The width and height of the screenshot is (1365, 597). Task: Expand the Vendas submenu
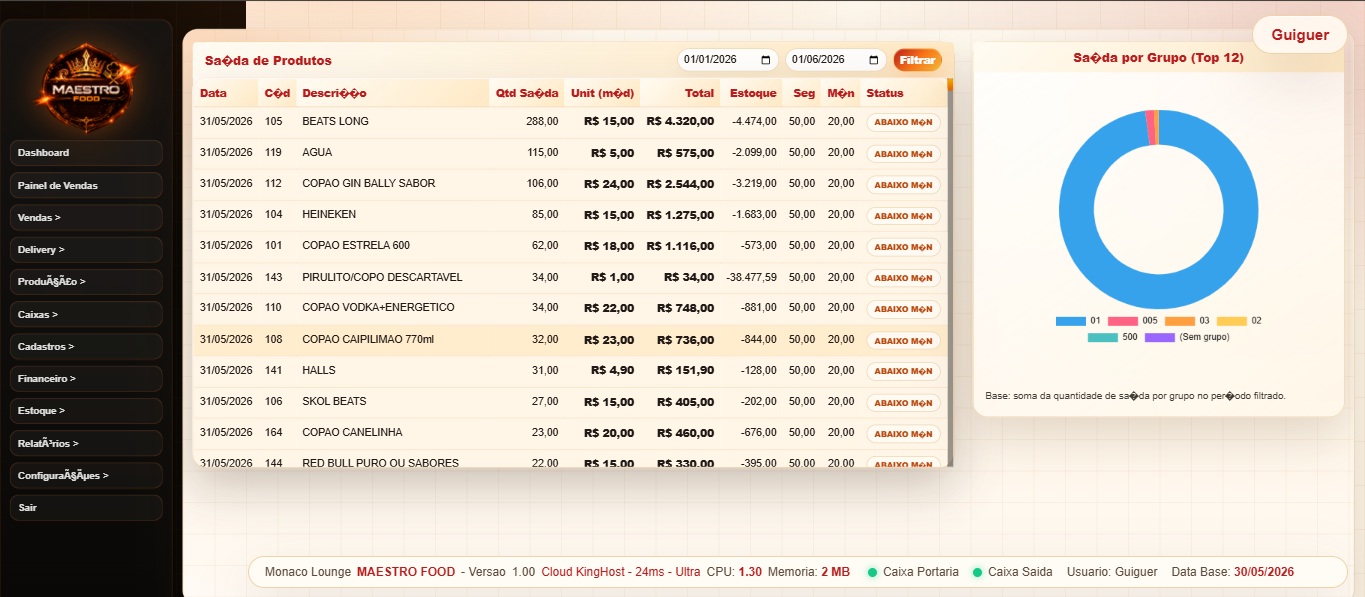(86, 217)
